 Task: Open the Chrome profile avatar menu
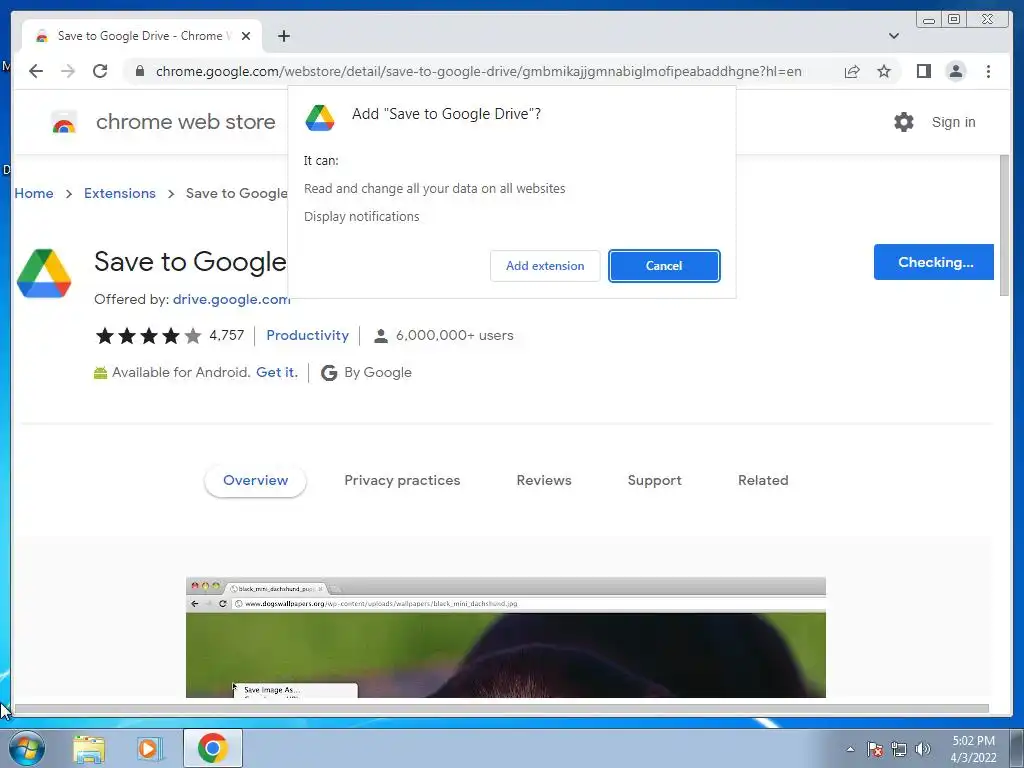point(955,71)
